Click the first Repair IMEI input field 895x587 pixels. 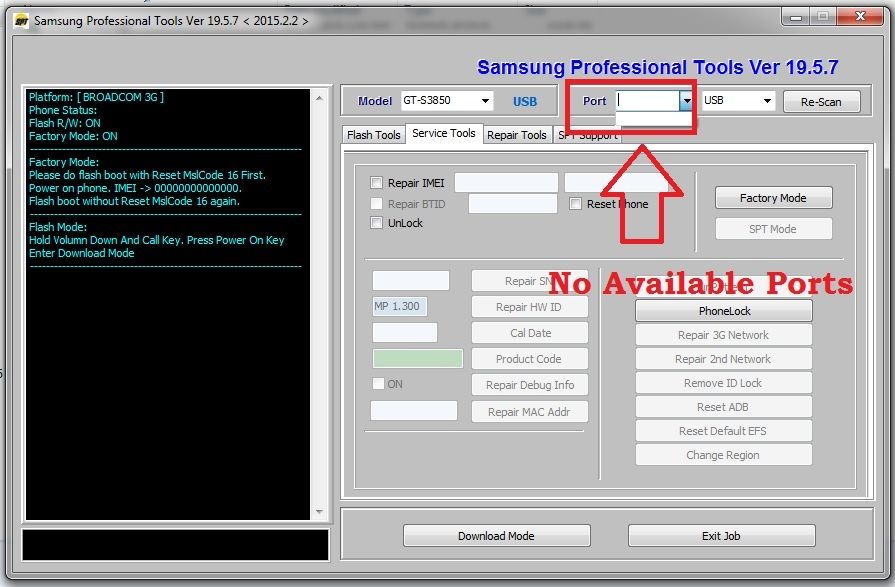click(x=506, y=183)
